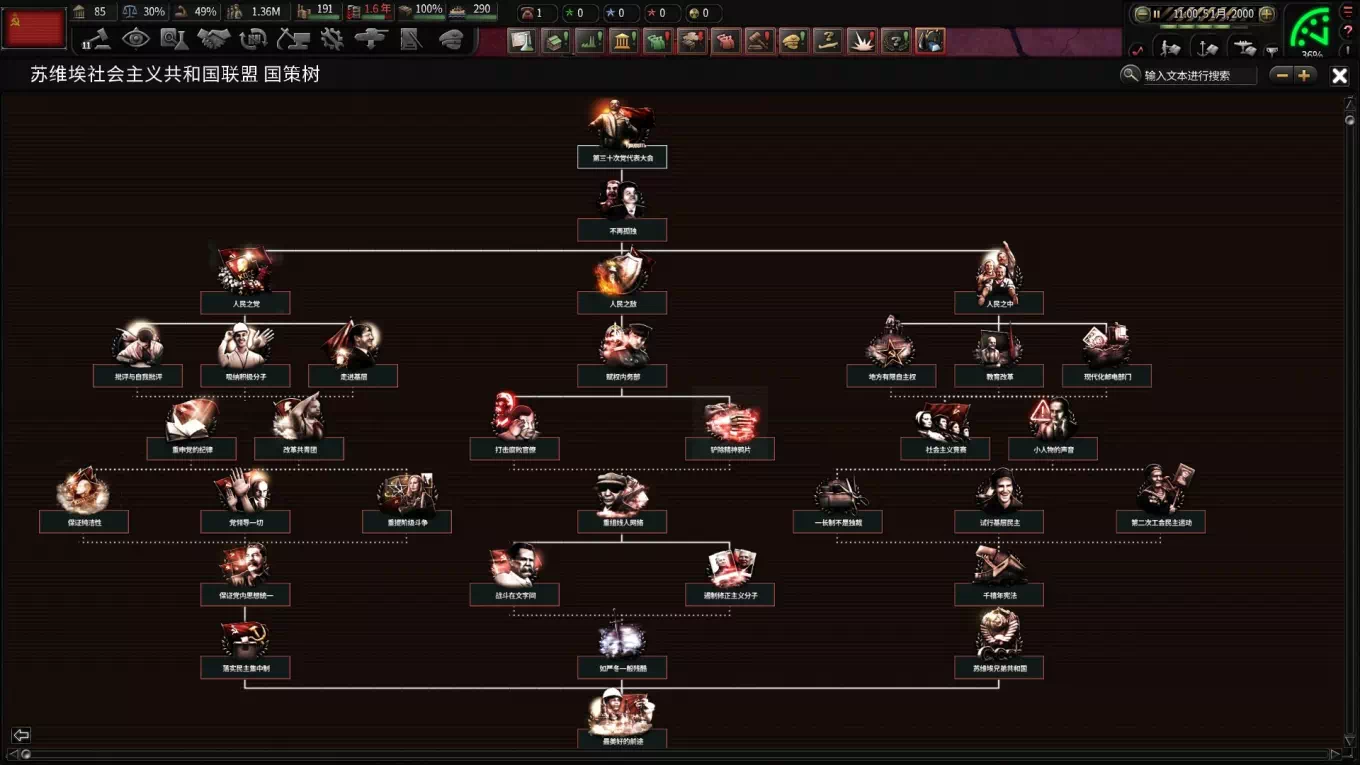Select the 重组线人网络 focus

[622, 522]
